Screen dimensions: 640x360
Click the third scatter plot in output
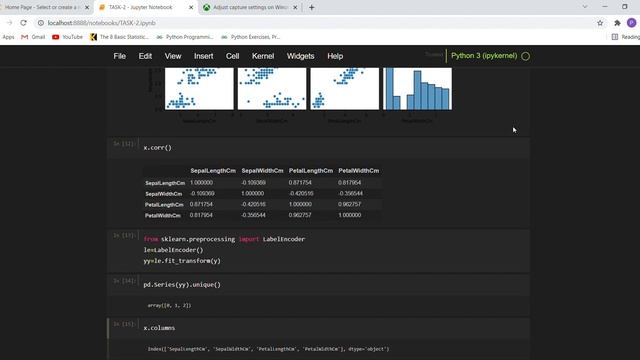tap(344, 89)
